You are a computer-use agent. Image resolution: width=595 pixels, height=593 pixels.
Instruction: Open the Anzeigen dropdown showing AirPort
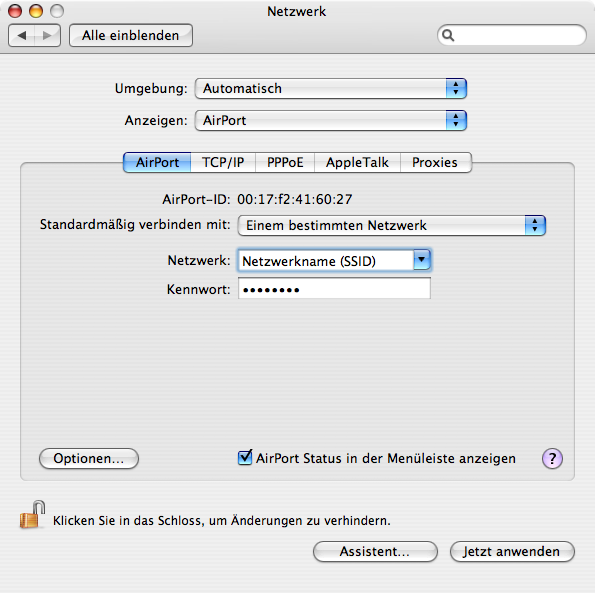click(x=331, y=121)
